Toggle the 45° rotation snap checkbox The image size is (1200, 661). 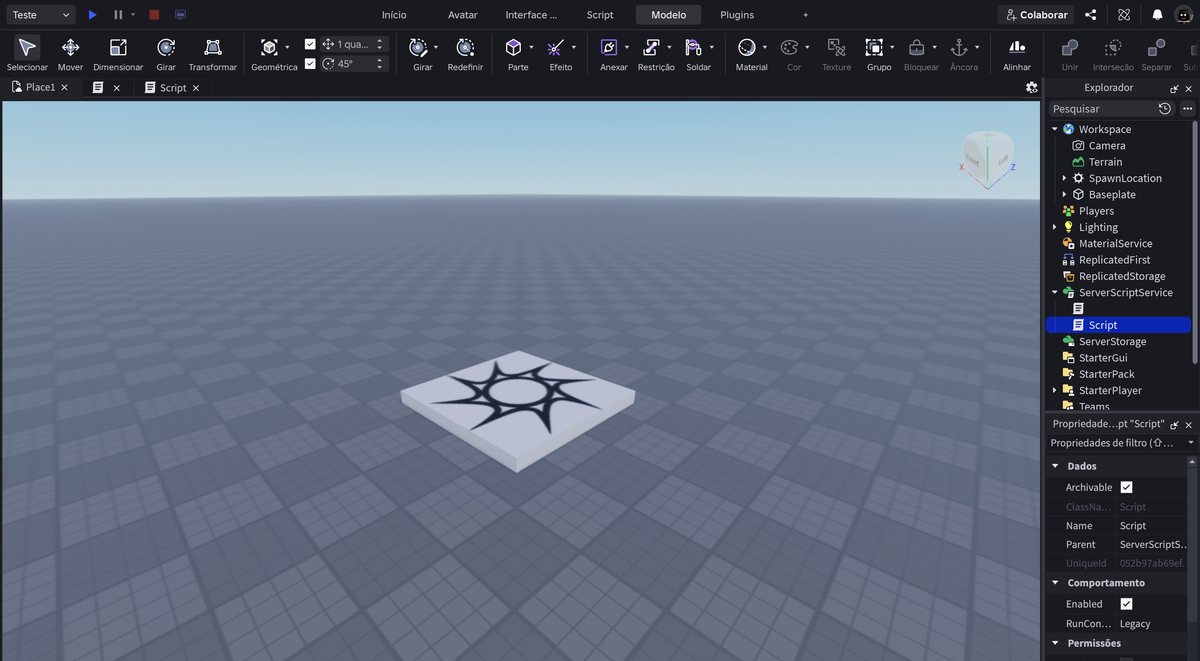(x=310, y=63)
